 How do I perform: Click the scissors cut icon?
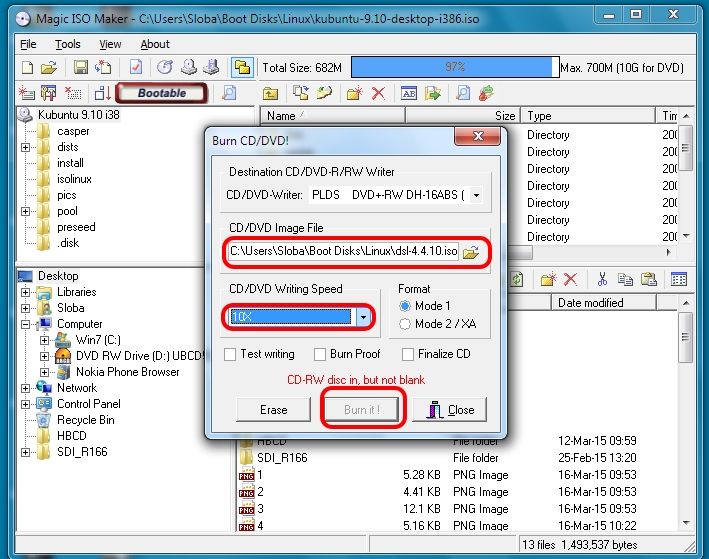(x=602, y=280)
